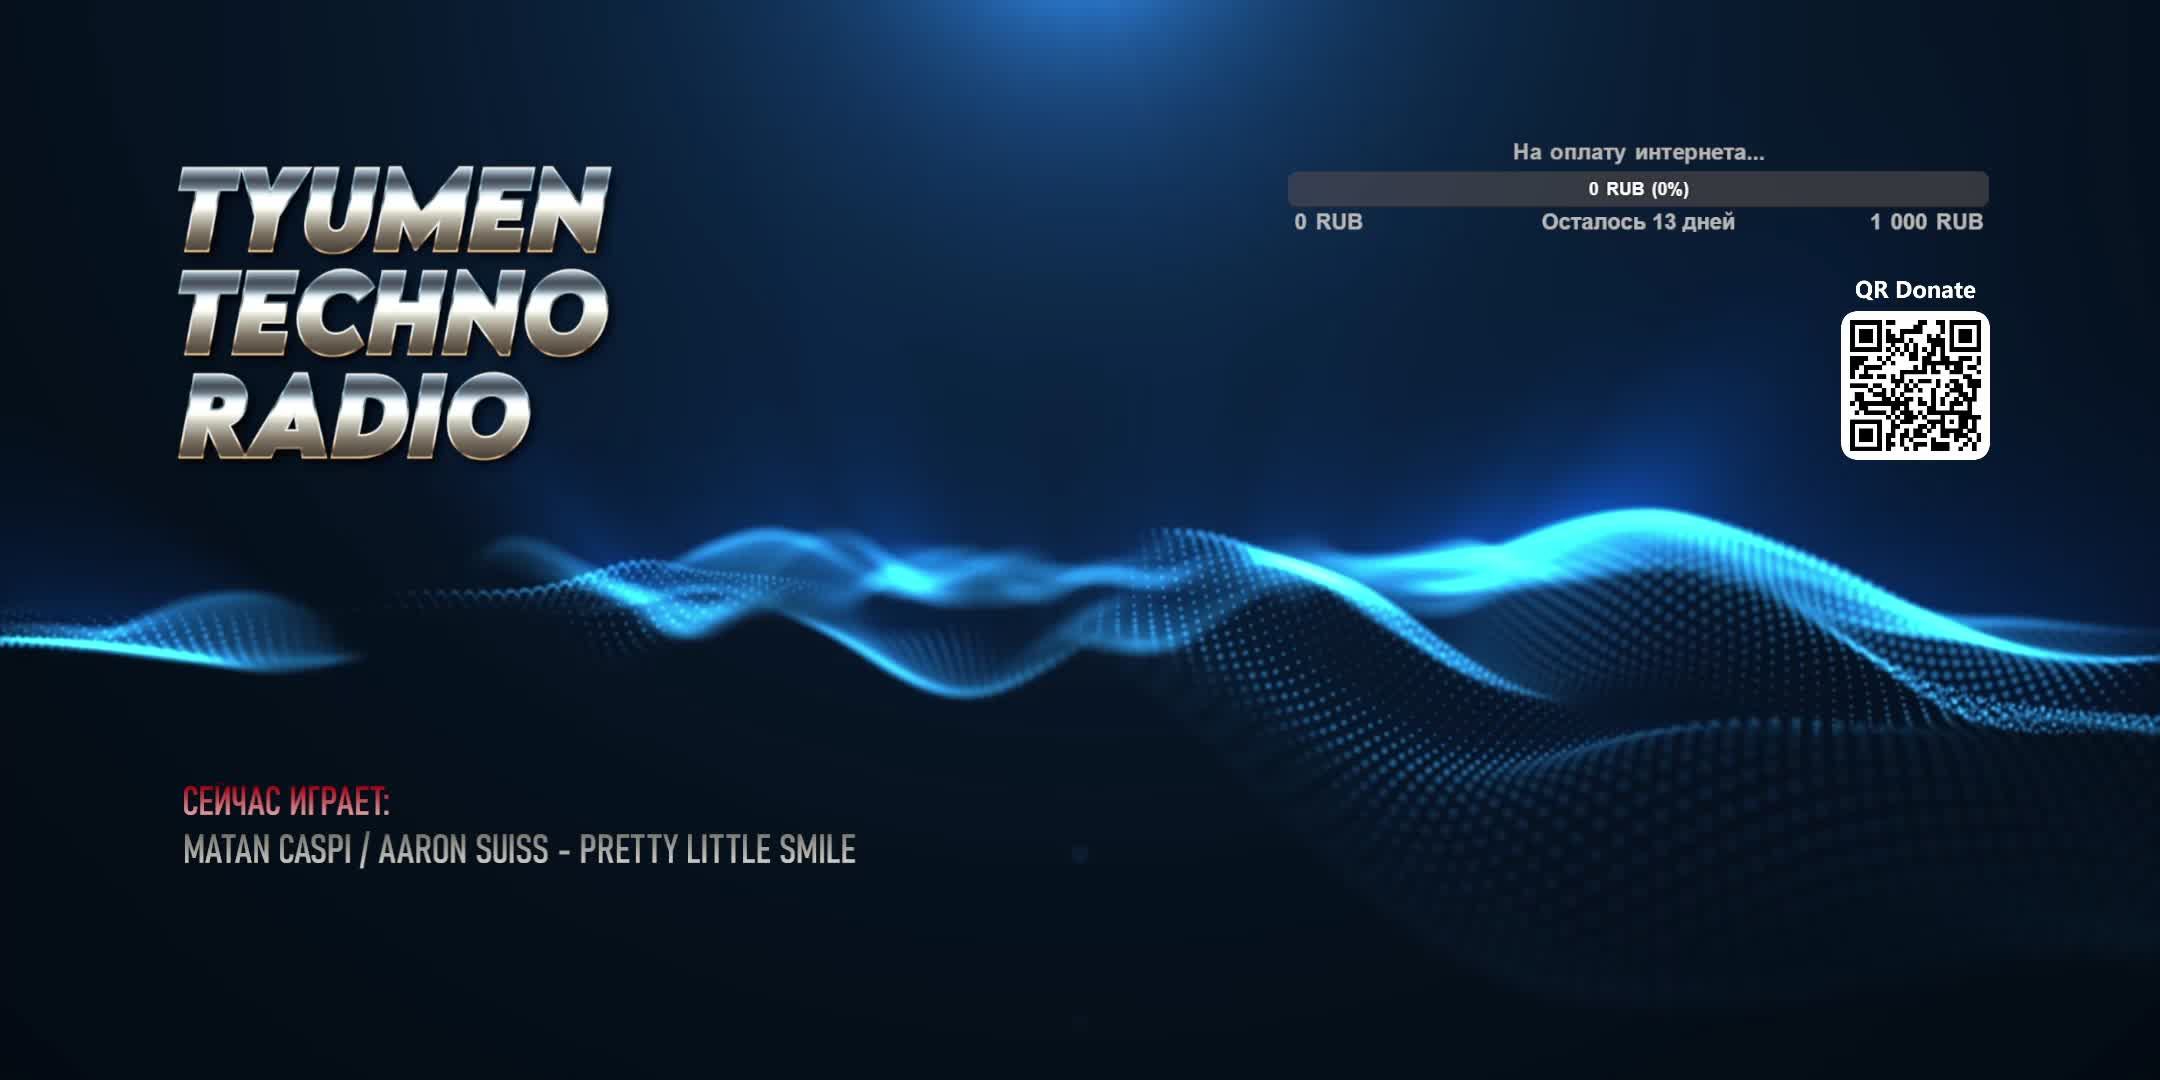This screenshot has width=2160, height=1080.
Task: Click the artist name MATAN CASPI
Action: 267,850
